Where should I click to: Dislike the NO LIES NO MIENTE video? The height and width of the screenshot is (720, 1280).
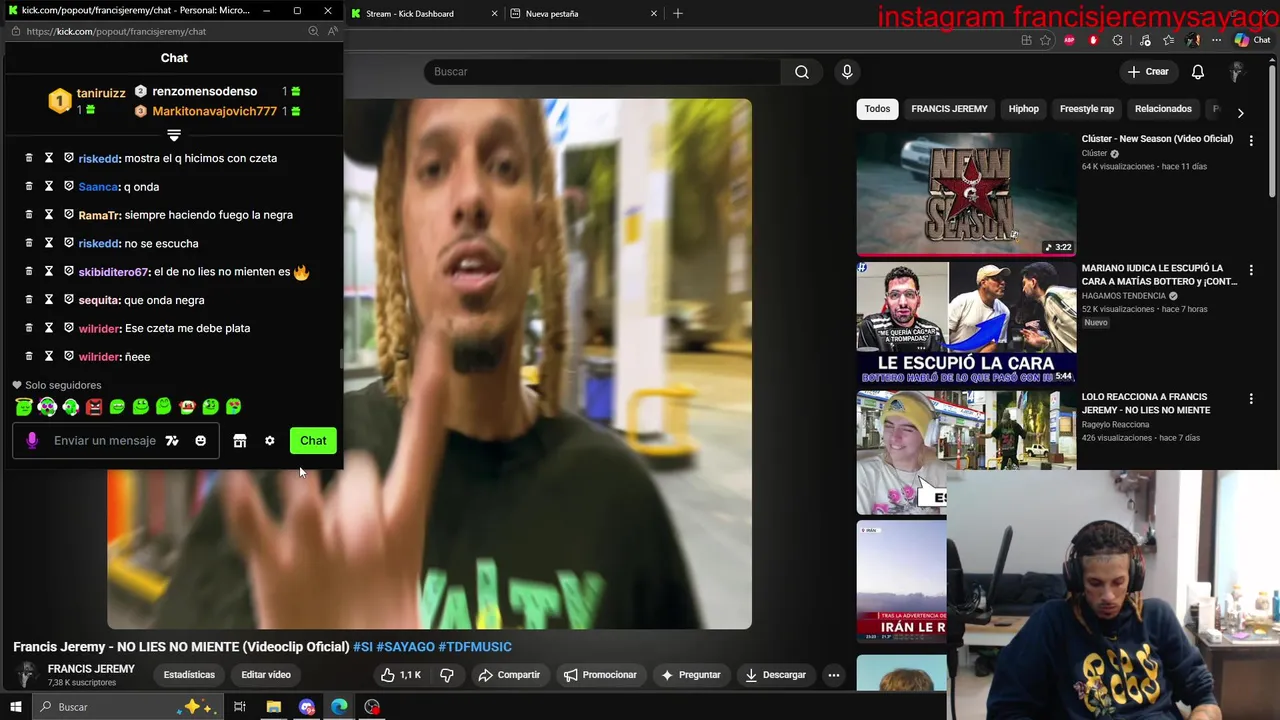click(x=447, y=675)
